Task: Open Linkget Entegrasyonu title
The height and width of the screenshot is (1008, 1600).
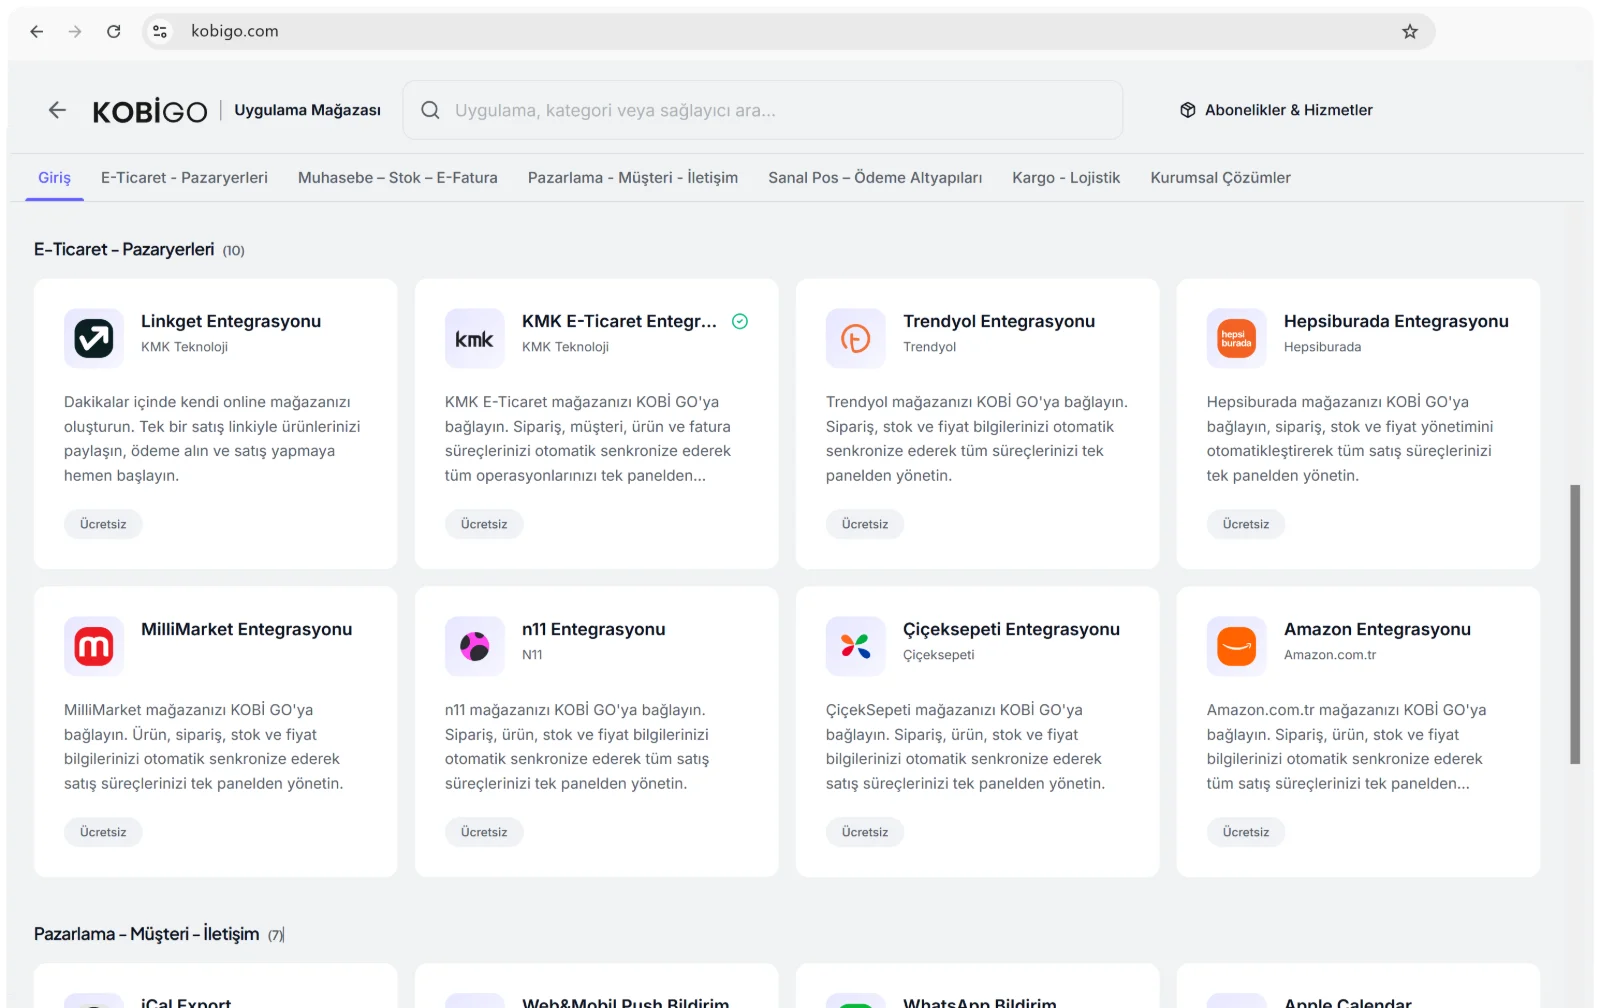Action: click(231, 321)
